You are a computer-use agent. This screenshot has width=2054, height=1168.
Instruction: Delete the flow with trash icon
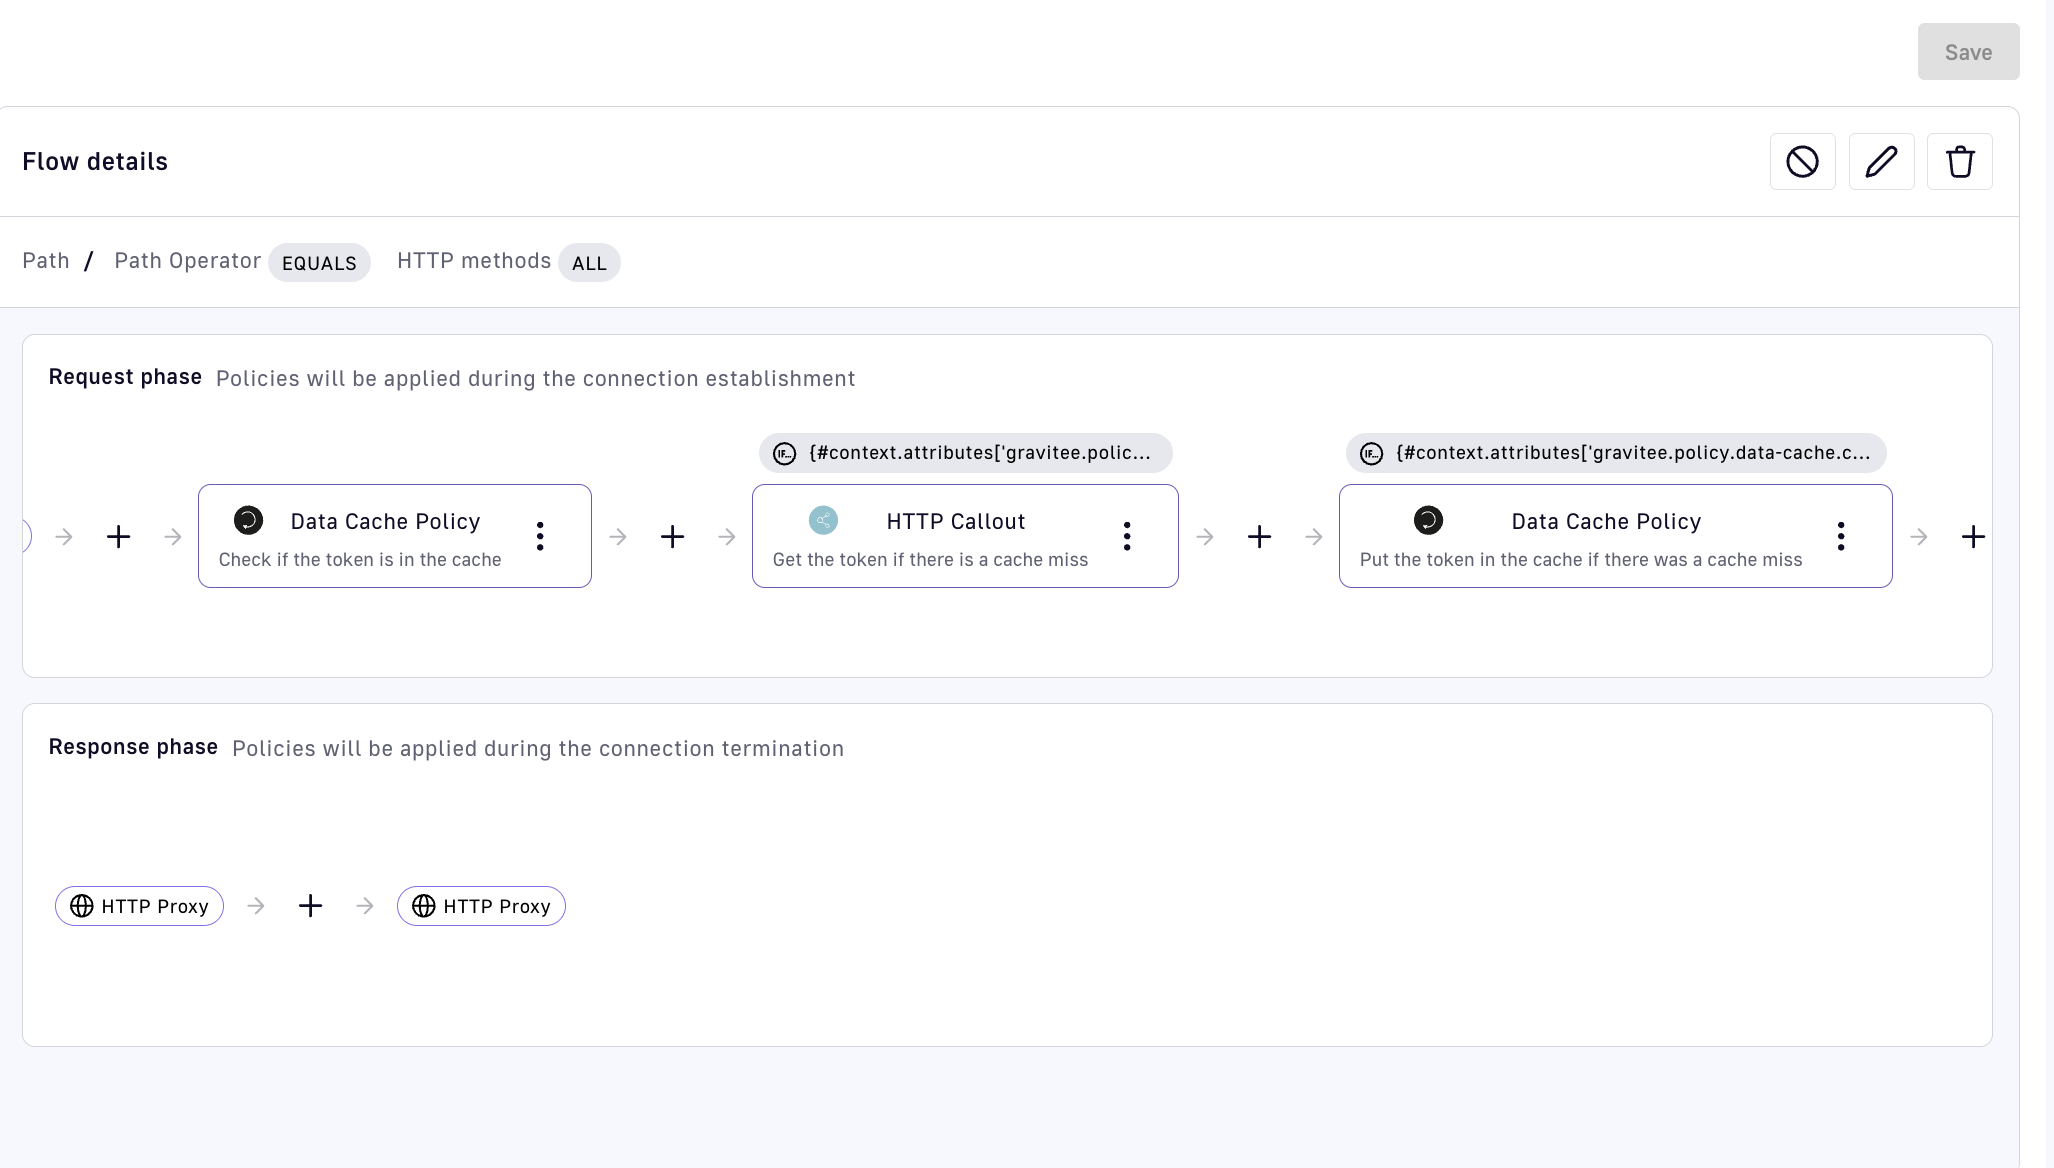tap(1959, 161)
